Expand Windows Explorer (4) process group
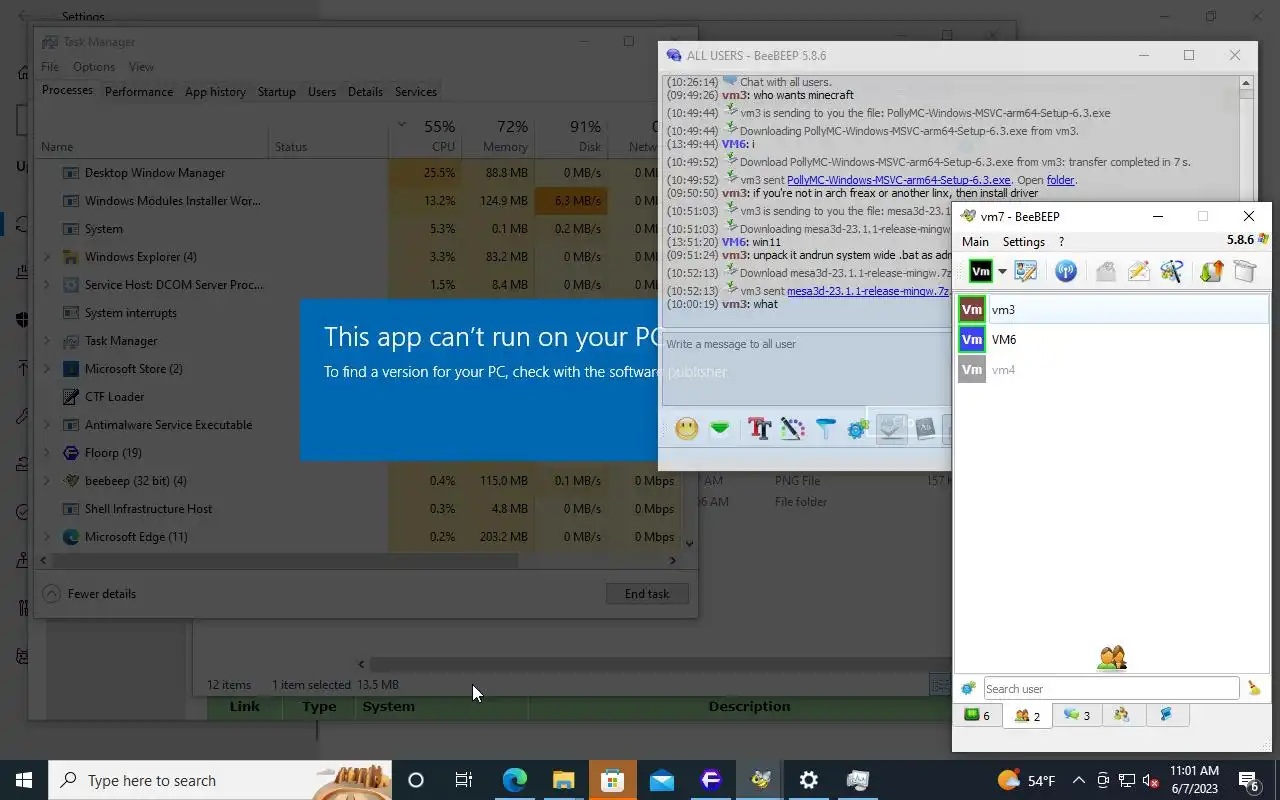 47,257
